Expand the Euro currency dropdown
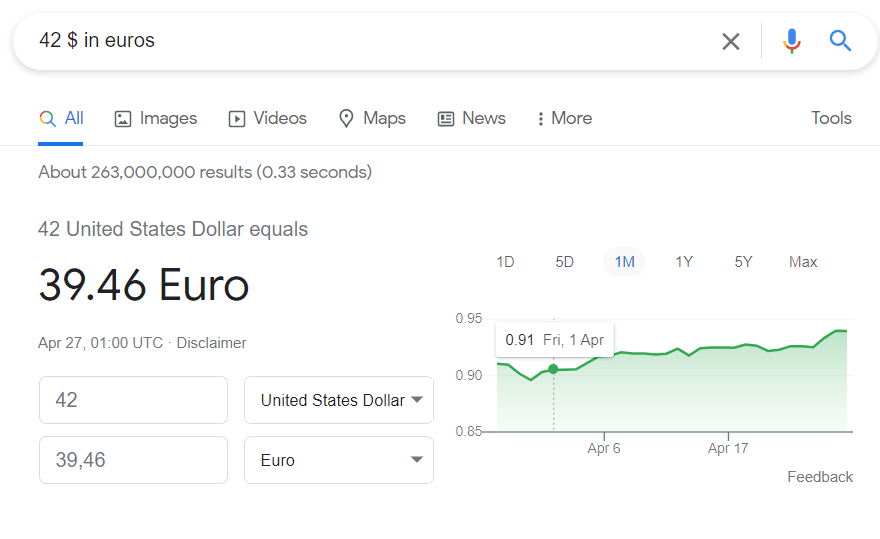Viewport: 880px width, 539px height. 339,460
